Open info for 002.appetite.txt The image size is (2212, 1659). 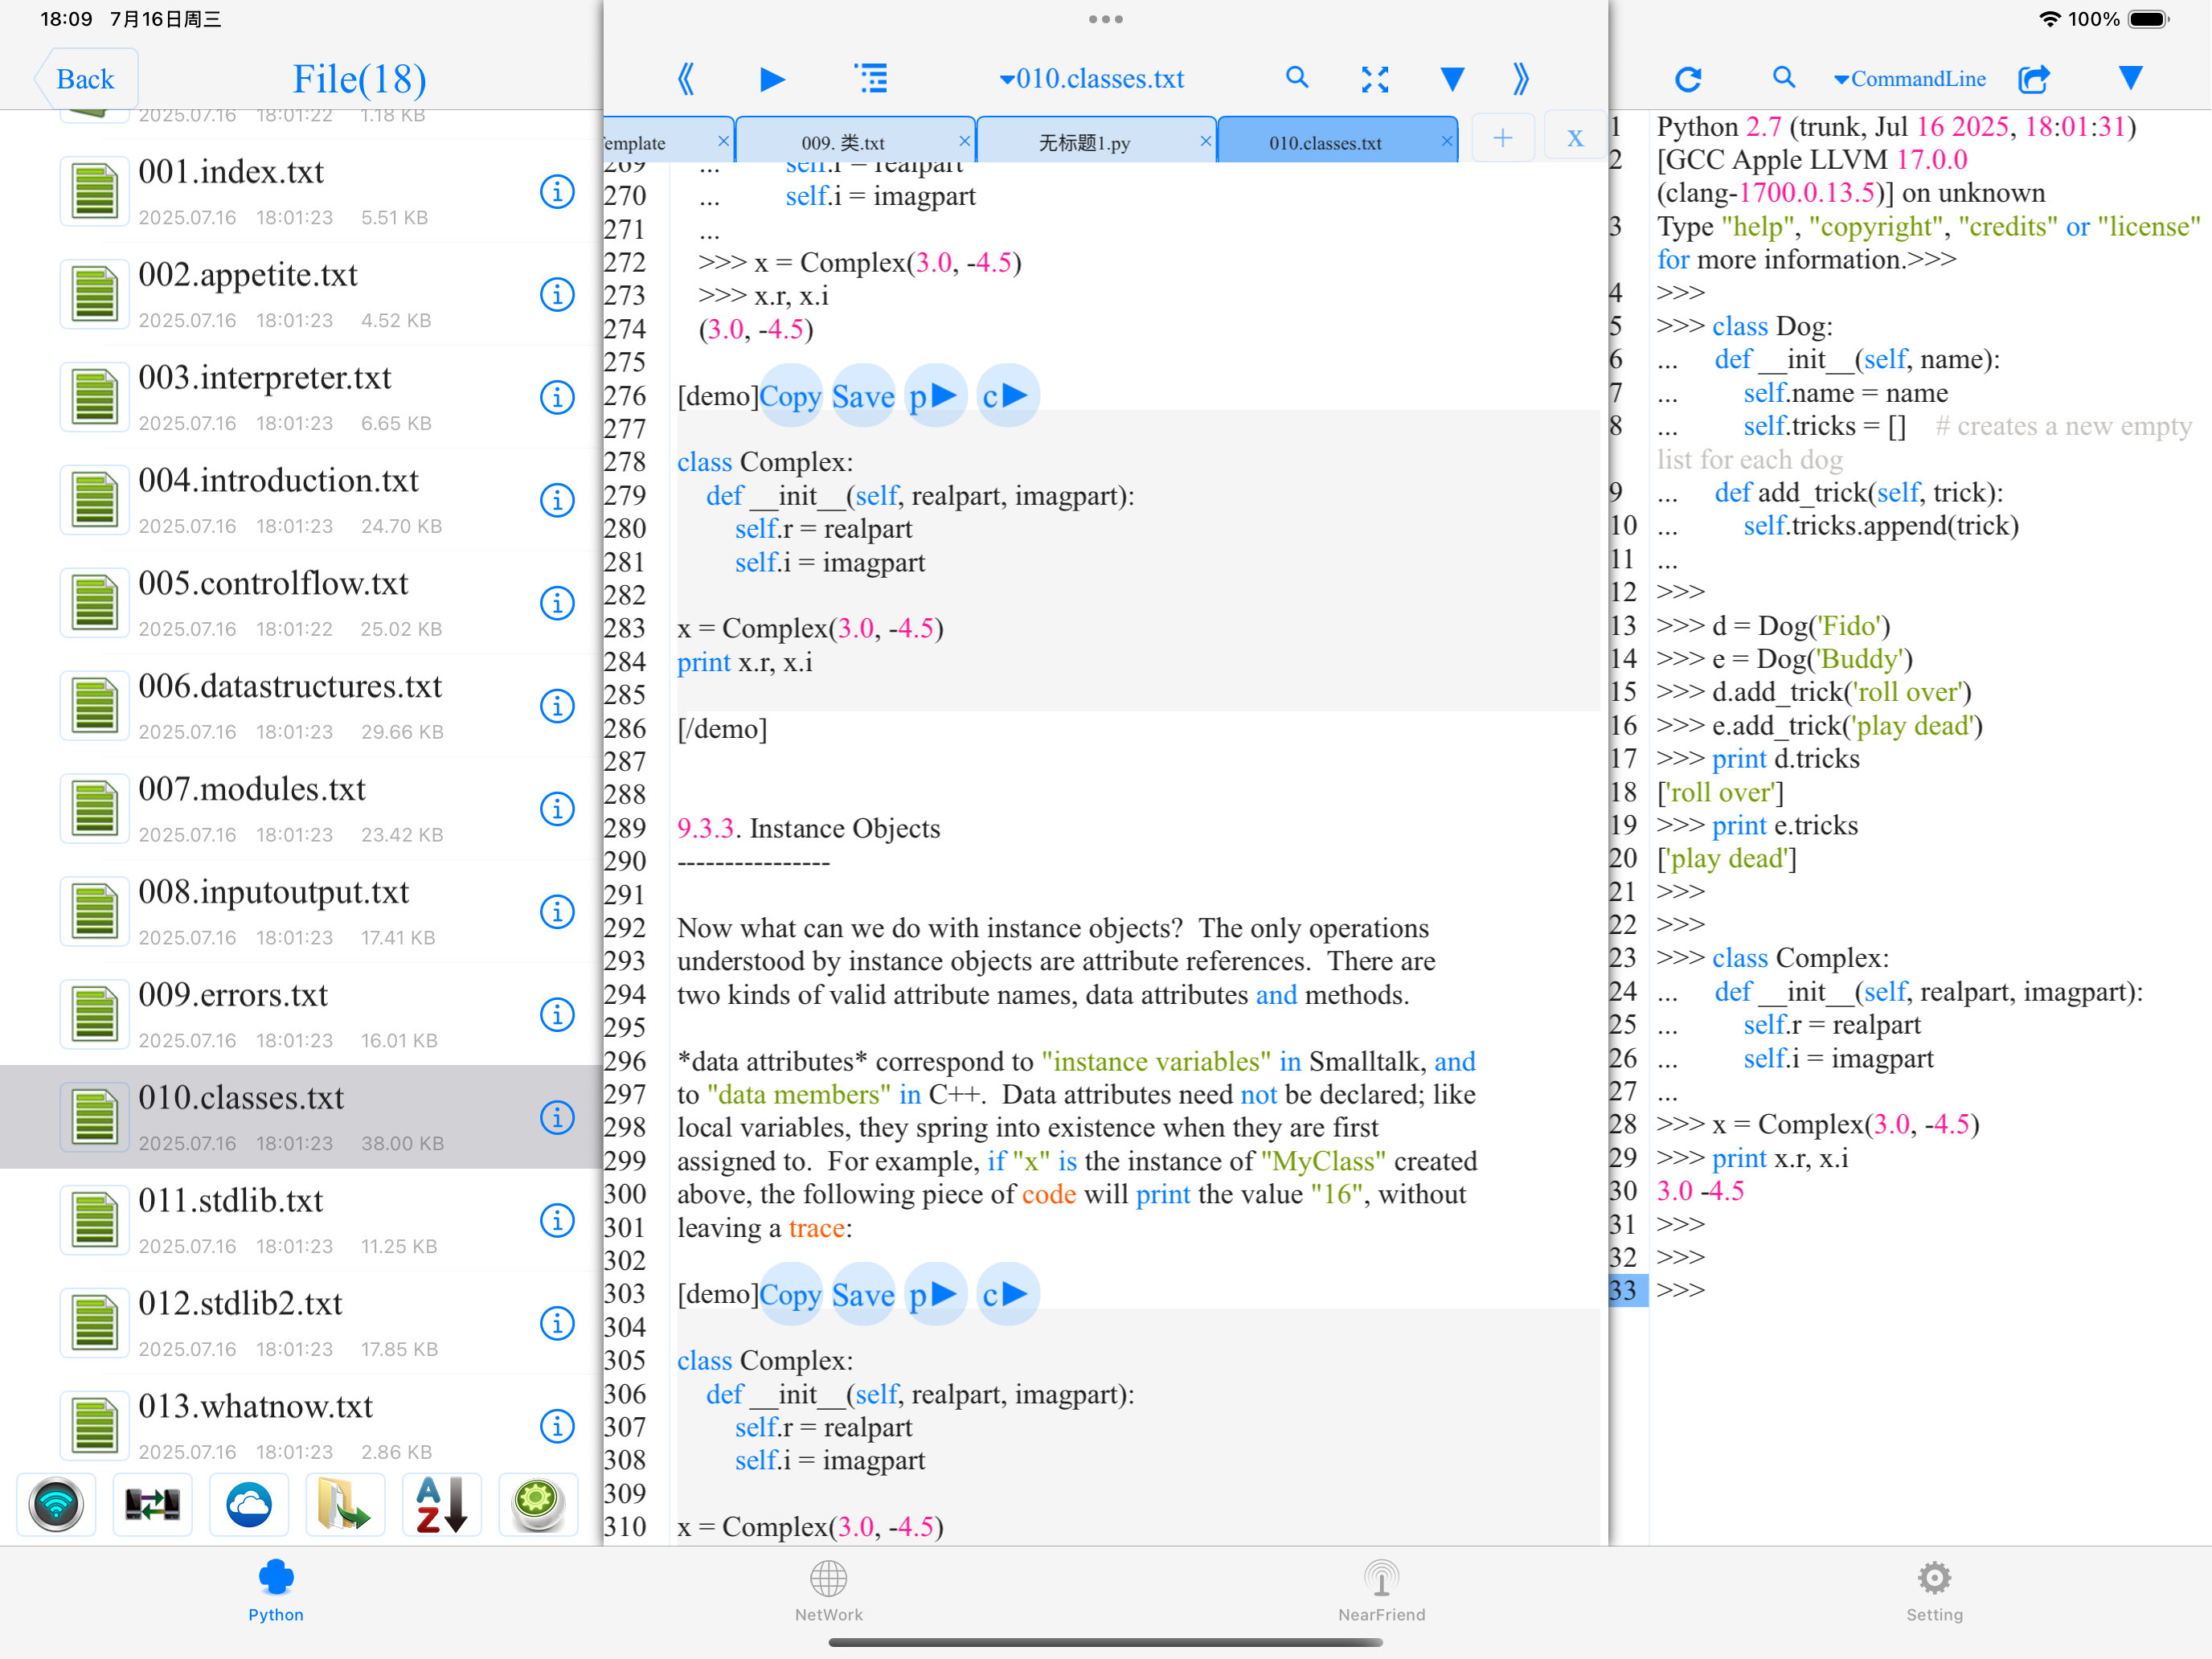pos(557,294)
